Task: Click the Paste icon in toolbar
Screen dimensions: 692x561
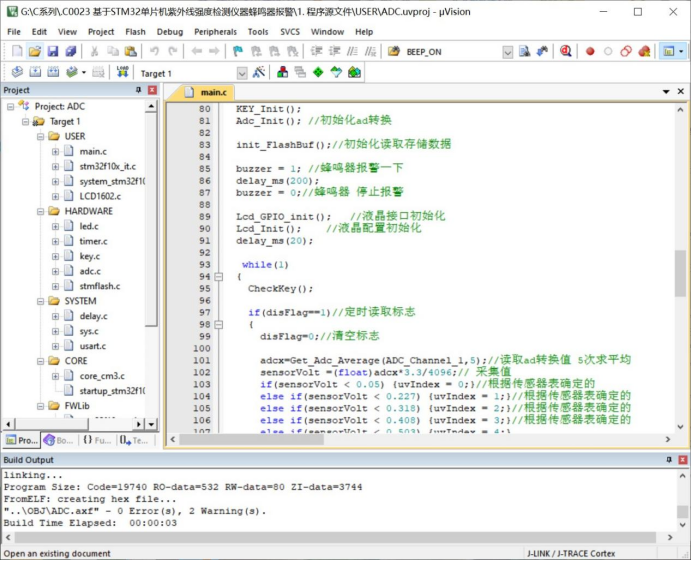Action: pyautogui.click(x=131, y=51)
